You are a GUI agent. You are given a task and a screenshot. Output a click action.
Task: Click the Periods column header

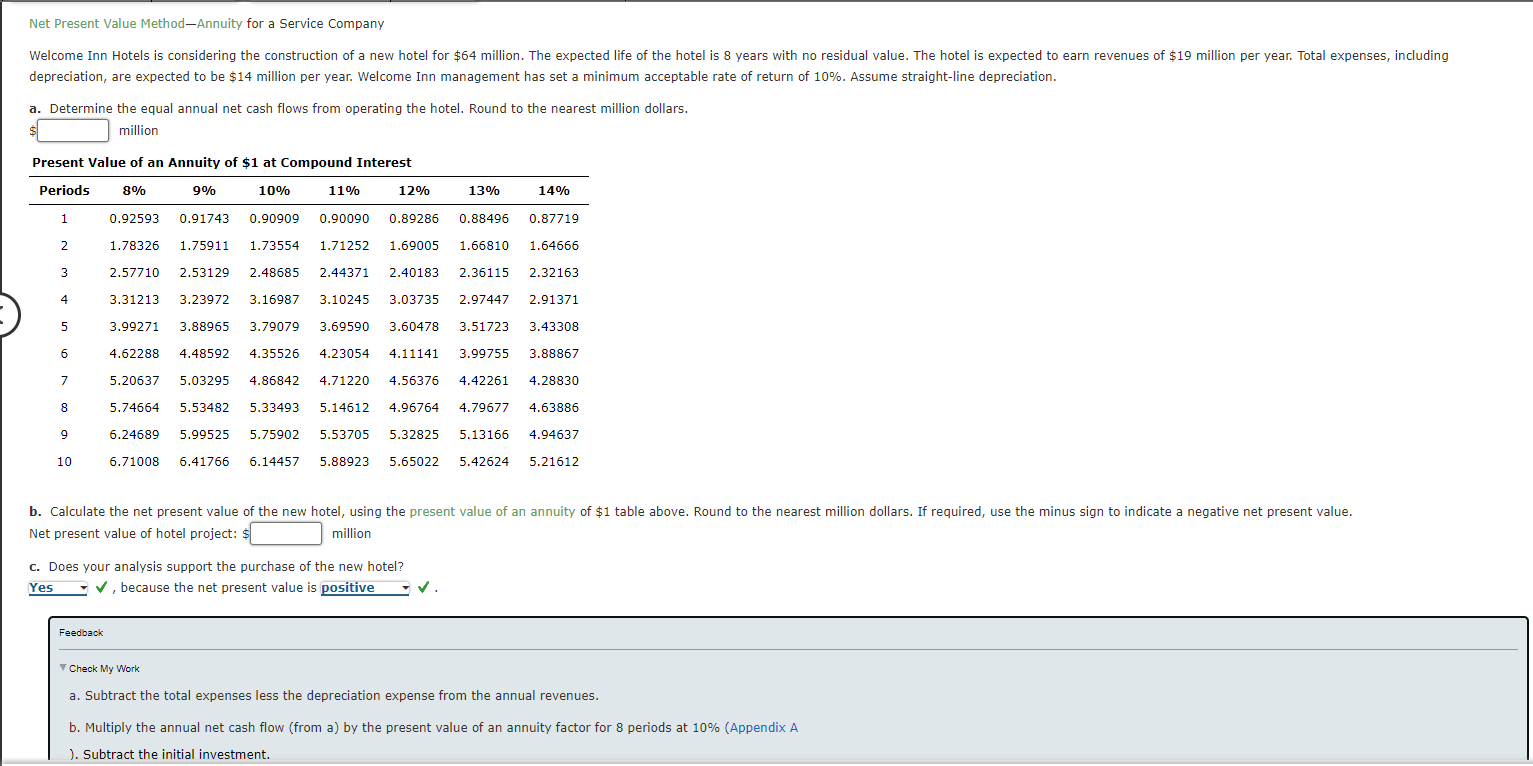tap(64, 190)
